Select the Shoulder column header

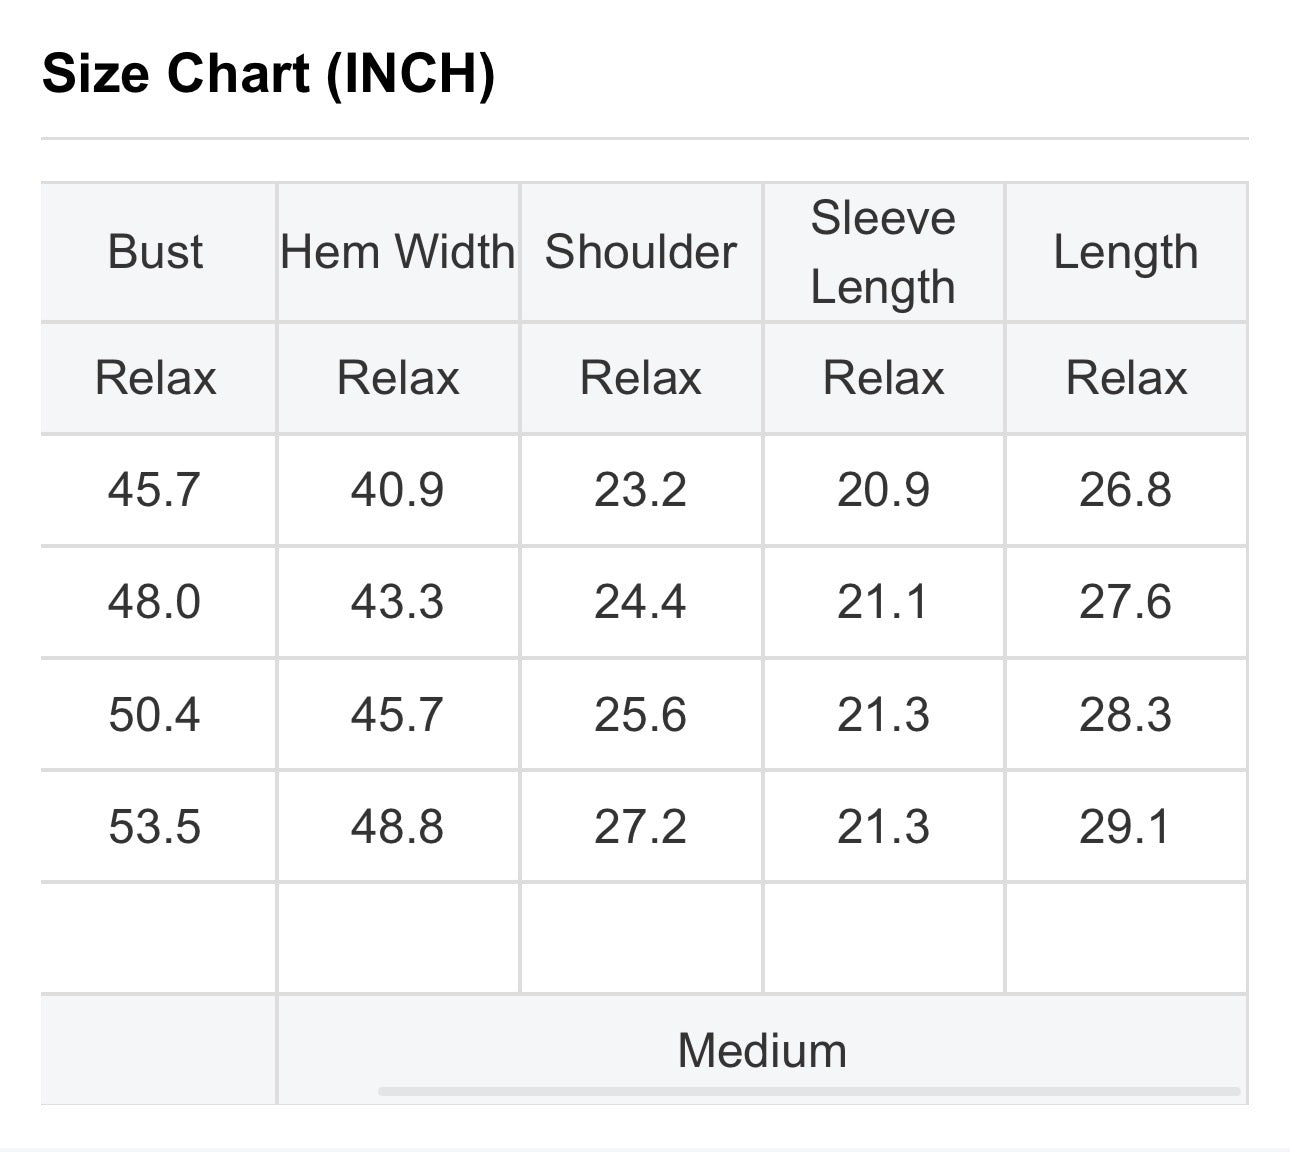641,252
